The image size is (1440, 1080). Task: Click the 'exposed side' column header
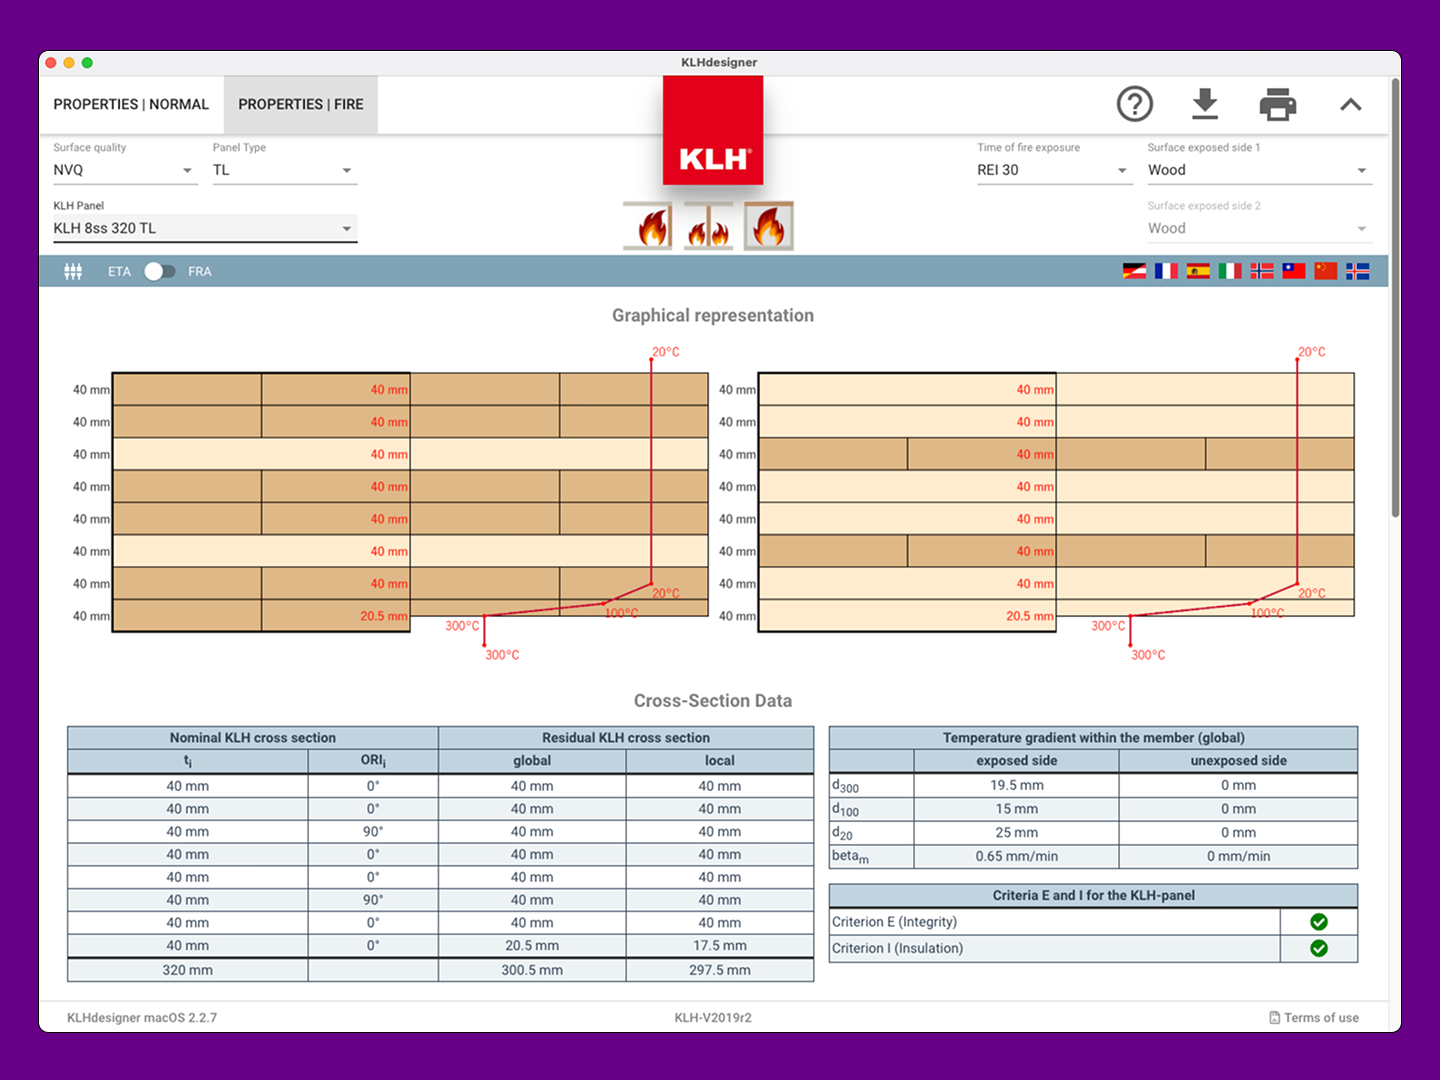(1017, 761)
